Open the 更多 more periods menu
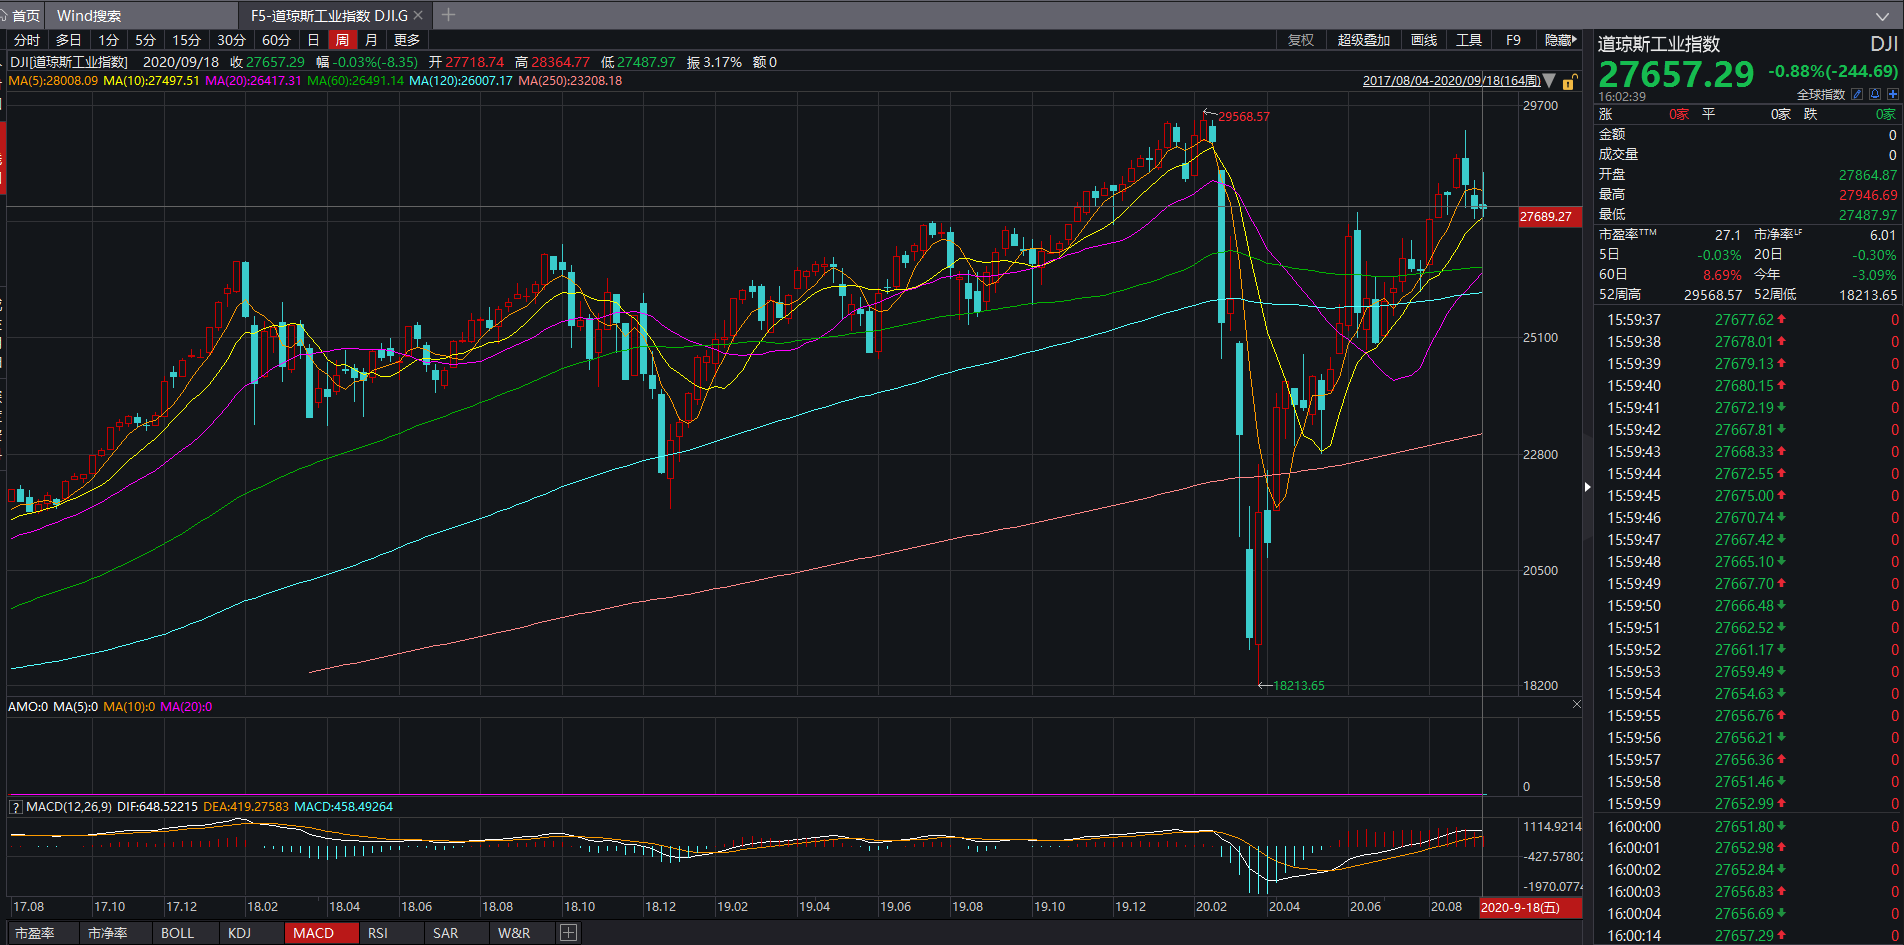The height and width of the screenshot is (945, 1904). click(x=407, y=40)
